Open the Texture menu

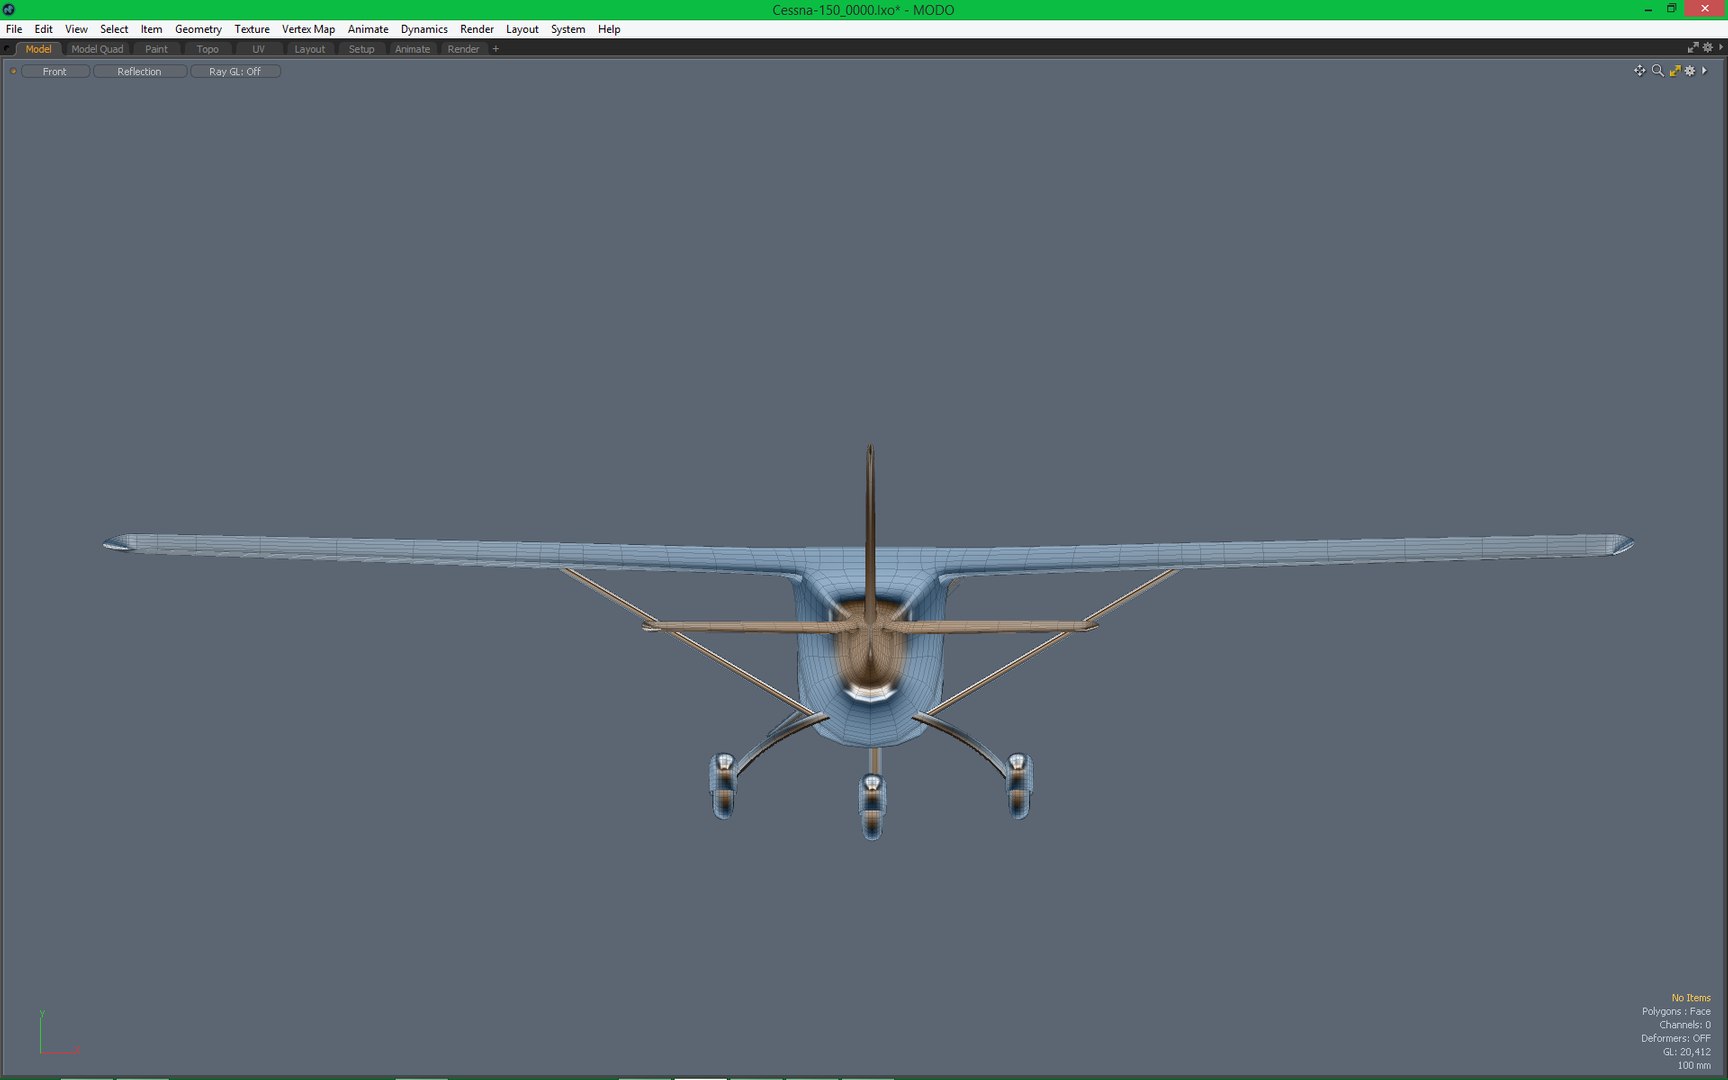point(252,29)
